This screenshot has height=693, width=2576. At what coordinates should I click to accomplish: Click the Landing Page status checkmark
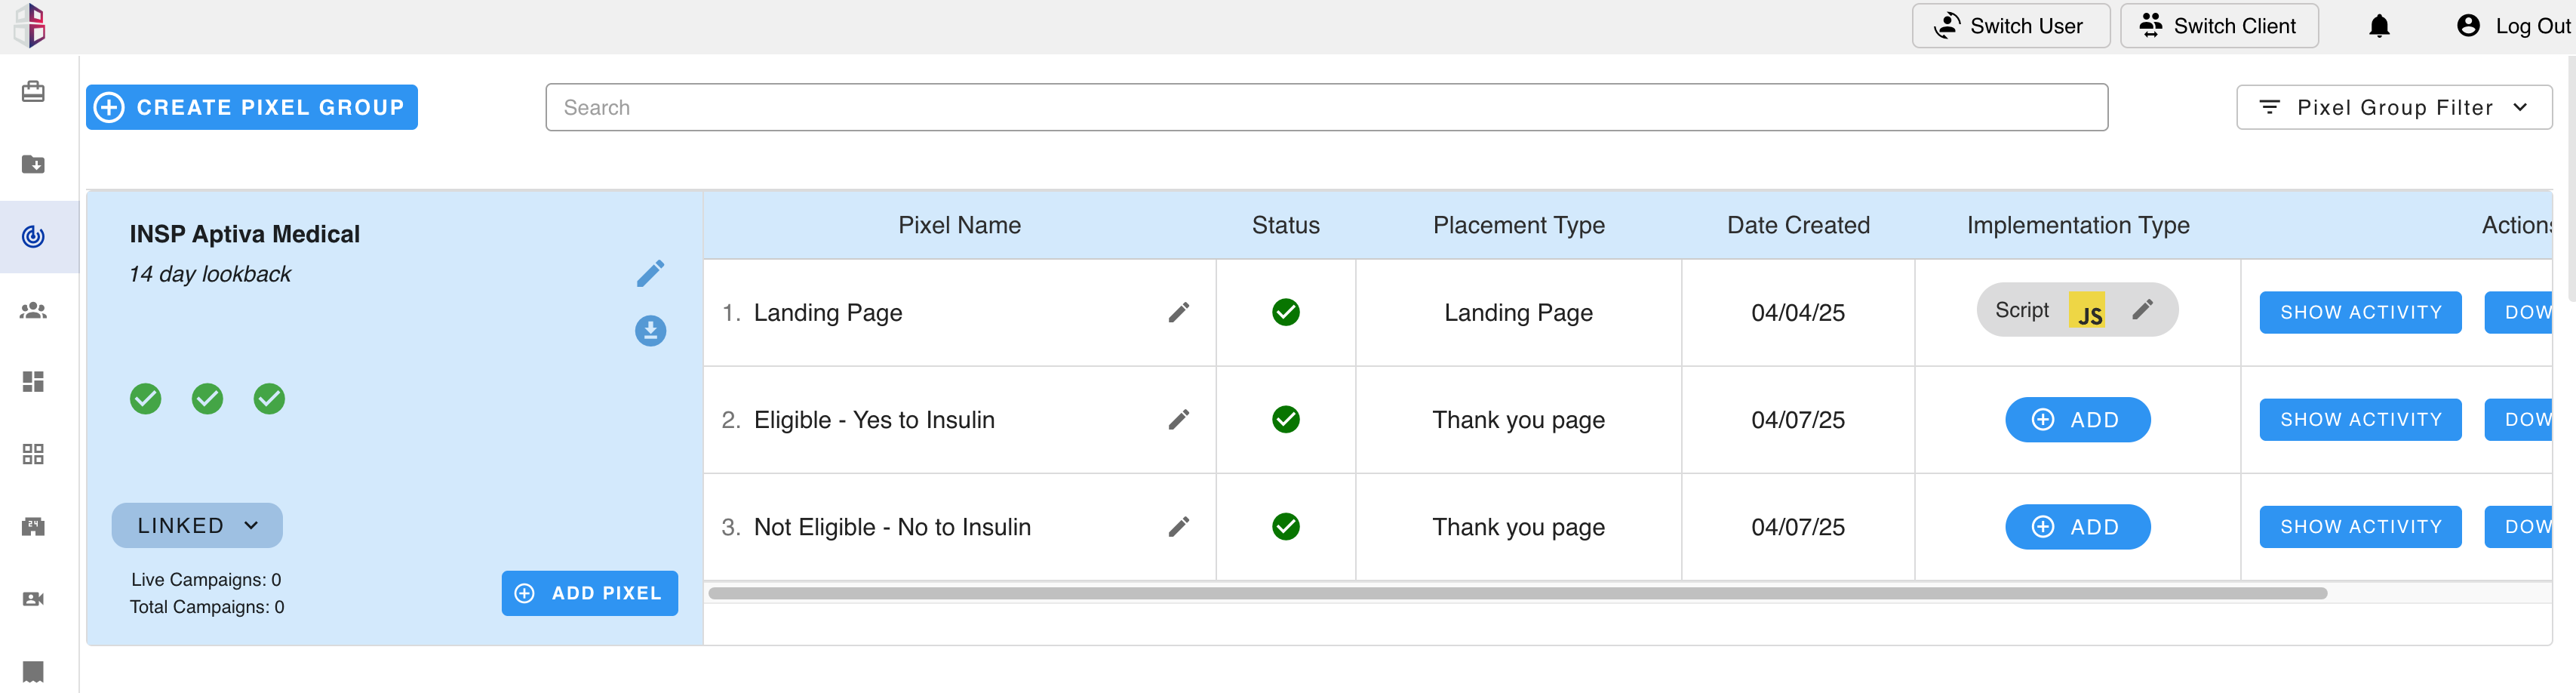pyautogui.click(x=1286, y=313)
